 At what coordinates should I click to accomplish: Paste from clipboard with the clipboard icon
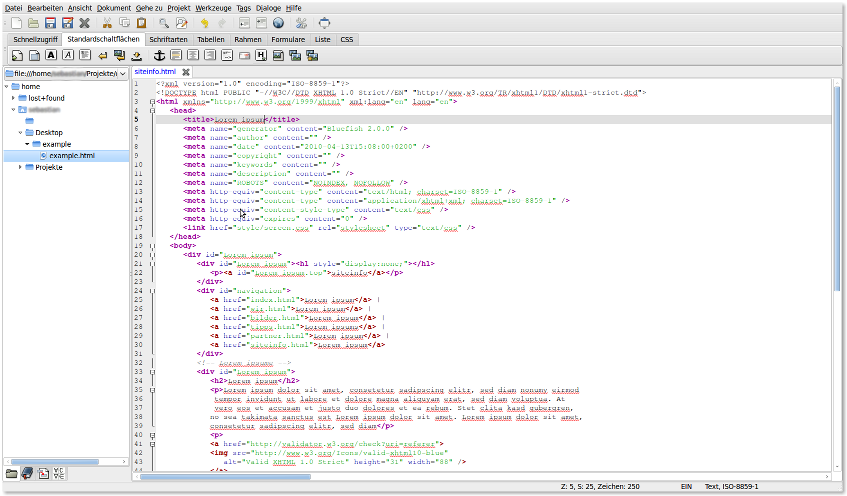[x=142, y=23]
